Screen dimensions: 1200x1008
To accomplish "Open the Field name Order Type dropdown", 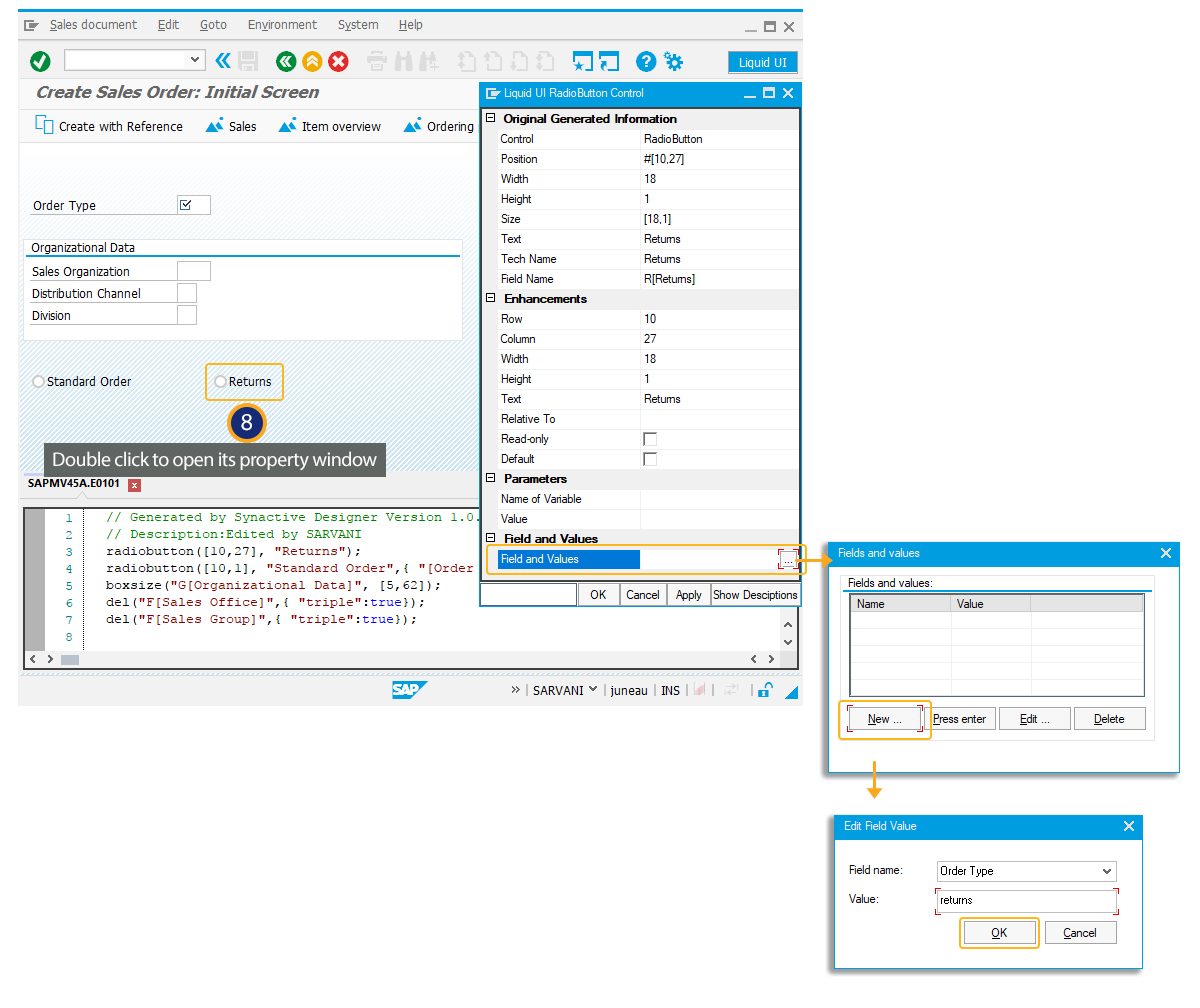I will coord(1106,871).
